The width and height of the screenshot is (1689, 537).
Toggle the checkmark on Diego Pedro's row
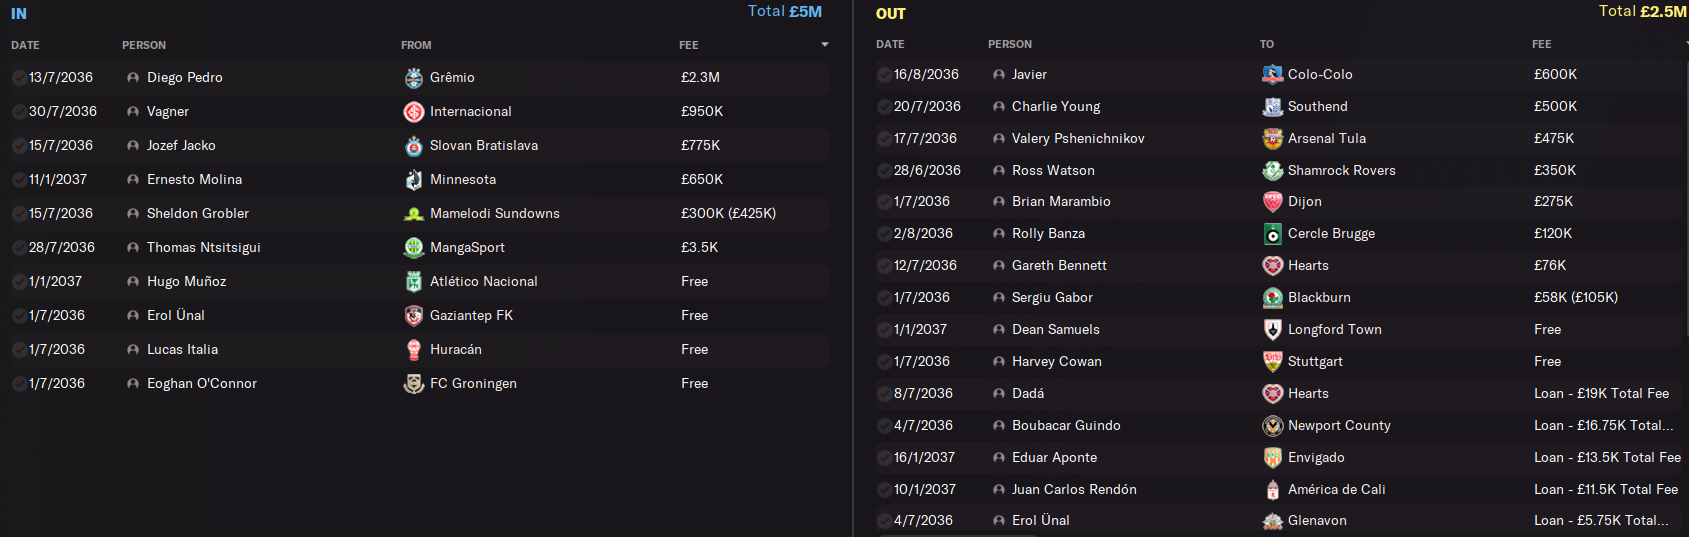point(19,78)
